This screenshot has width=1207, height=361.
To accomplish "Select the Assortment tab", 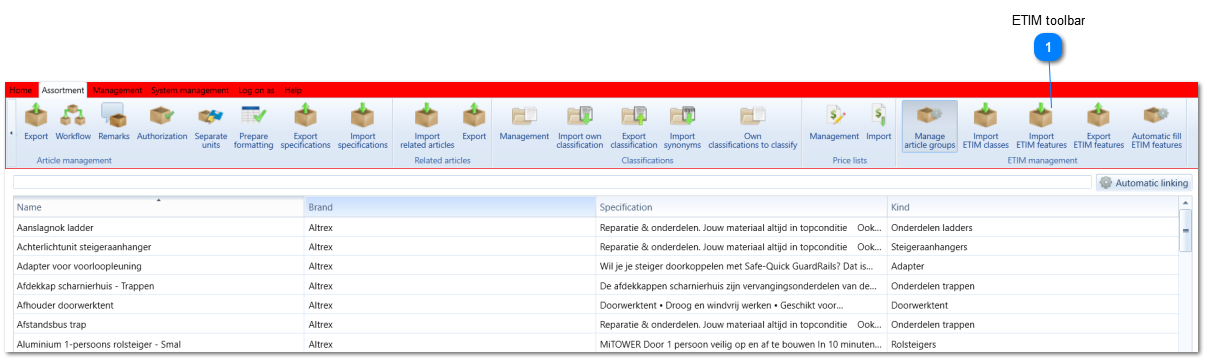I will (63, 90).
